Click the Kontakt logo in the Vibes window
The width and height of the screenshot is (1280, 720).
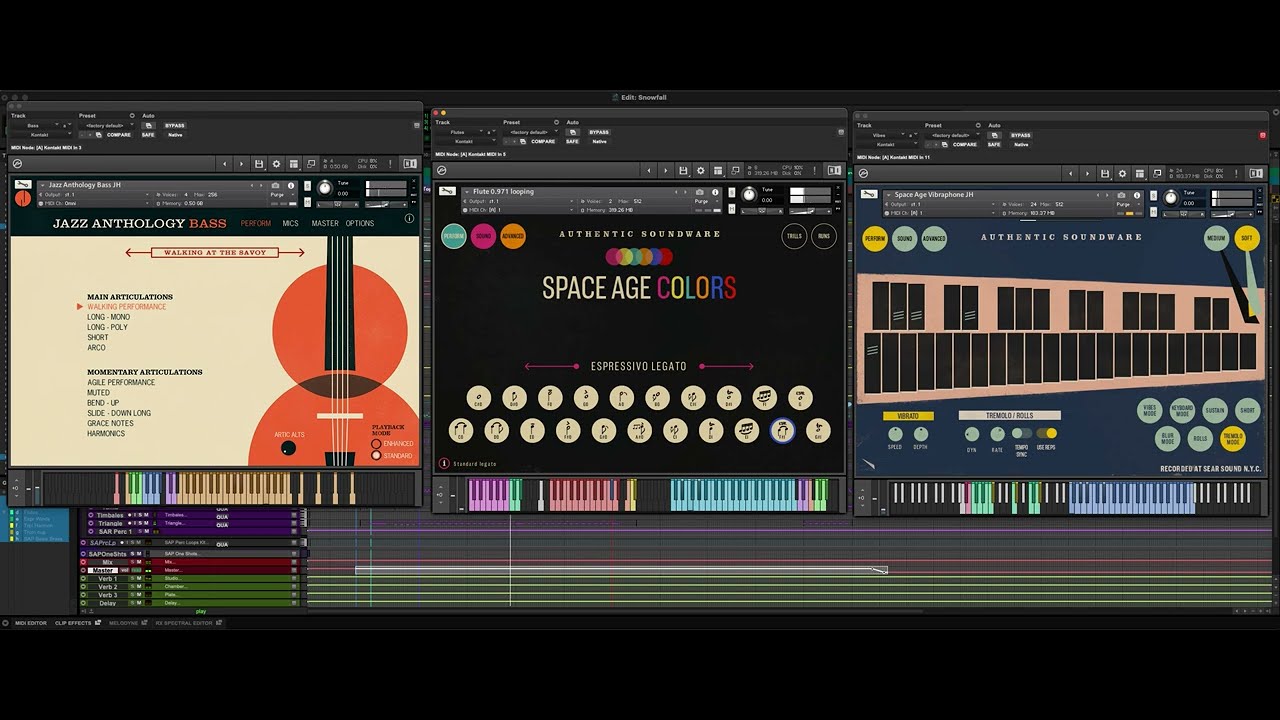(863, 174)
